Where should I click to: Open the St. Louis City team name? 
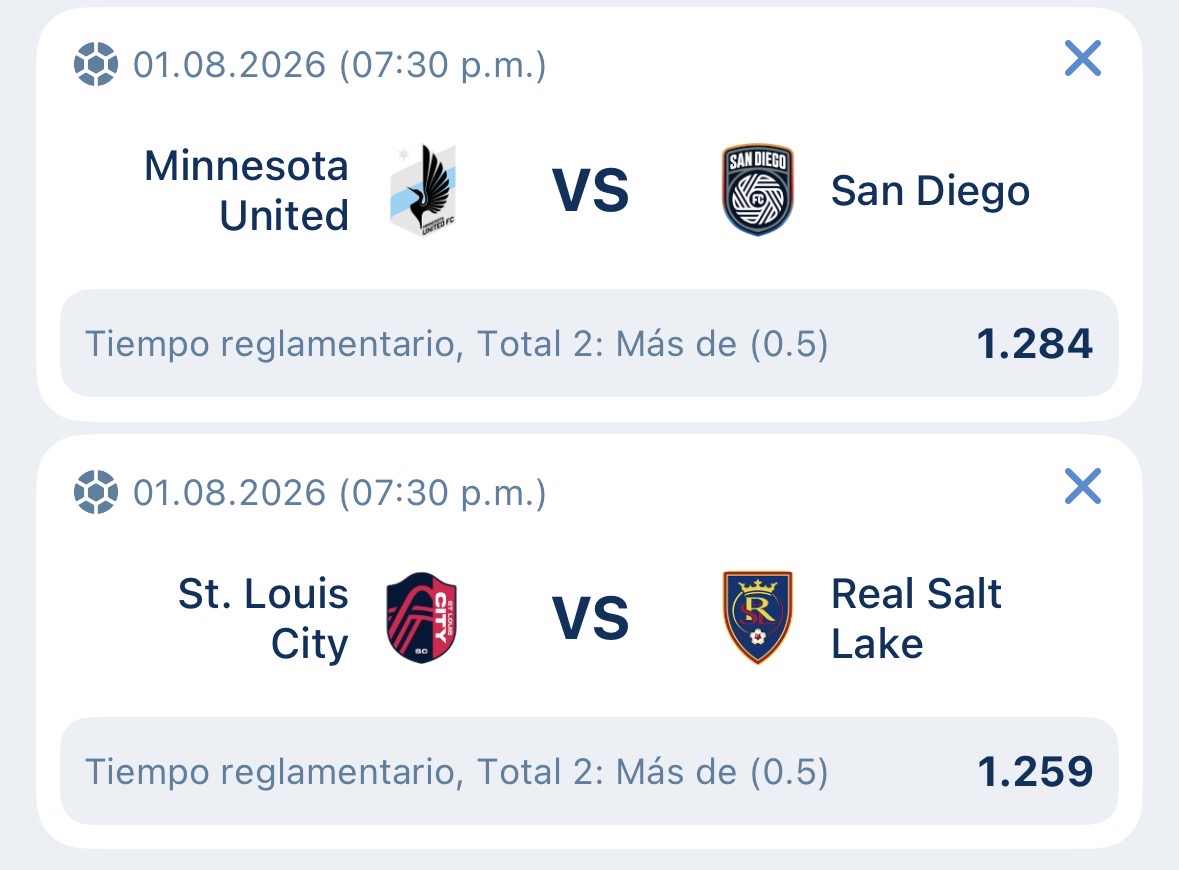[x=263, y=619]
